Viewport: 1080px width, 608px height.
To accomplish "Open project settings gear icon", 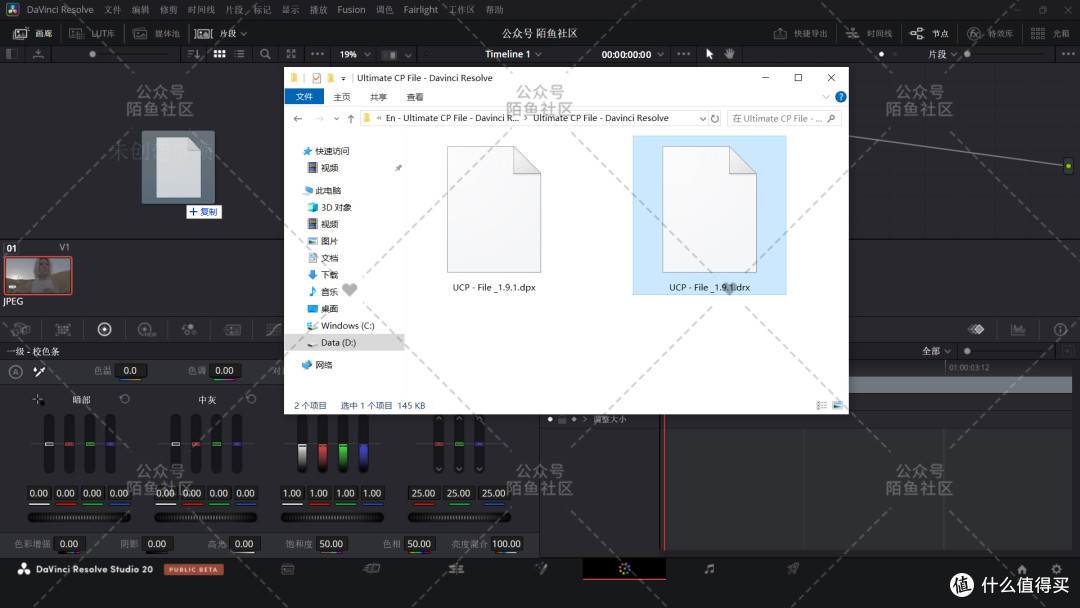I will click(x=1057, y=569).
